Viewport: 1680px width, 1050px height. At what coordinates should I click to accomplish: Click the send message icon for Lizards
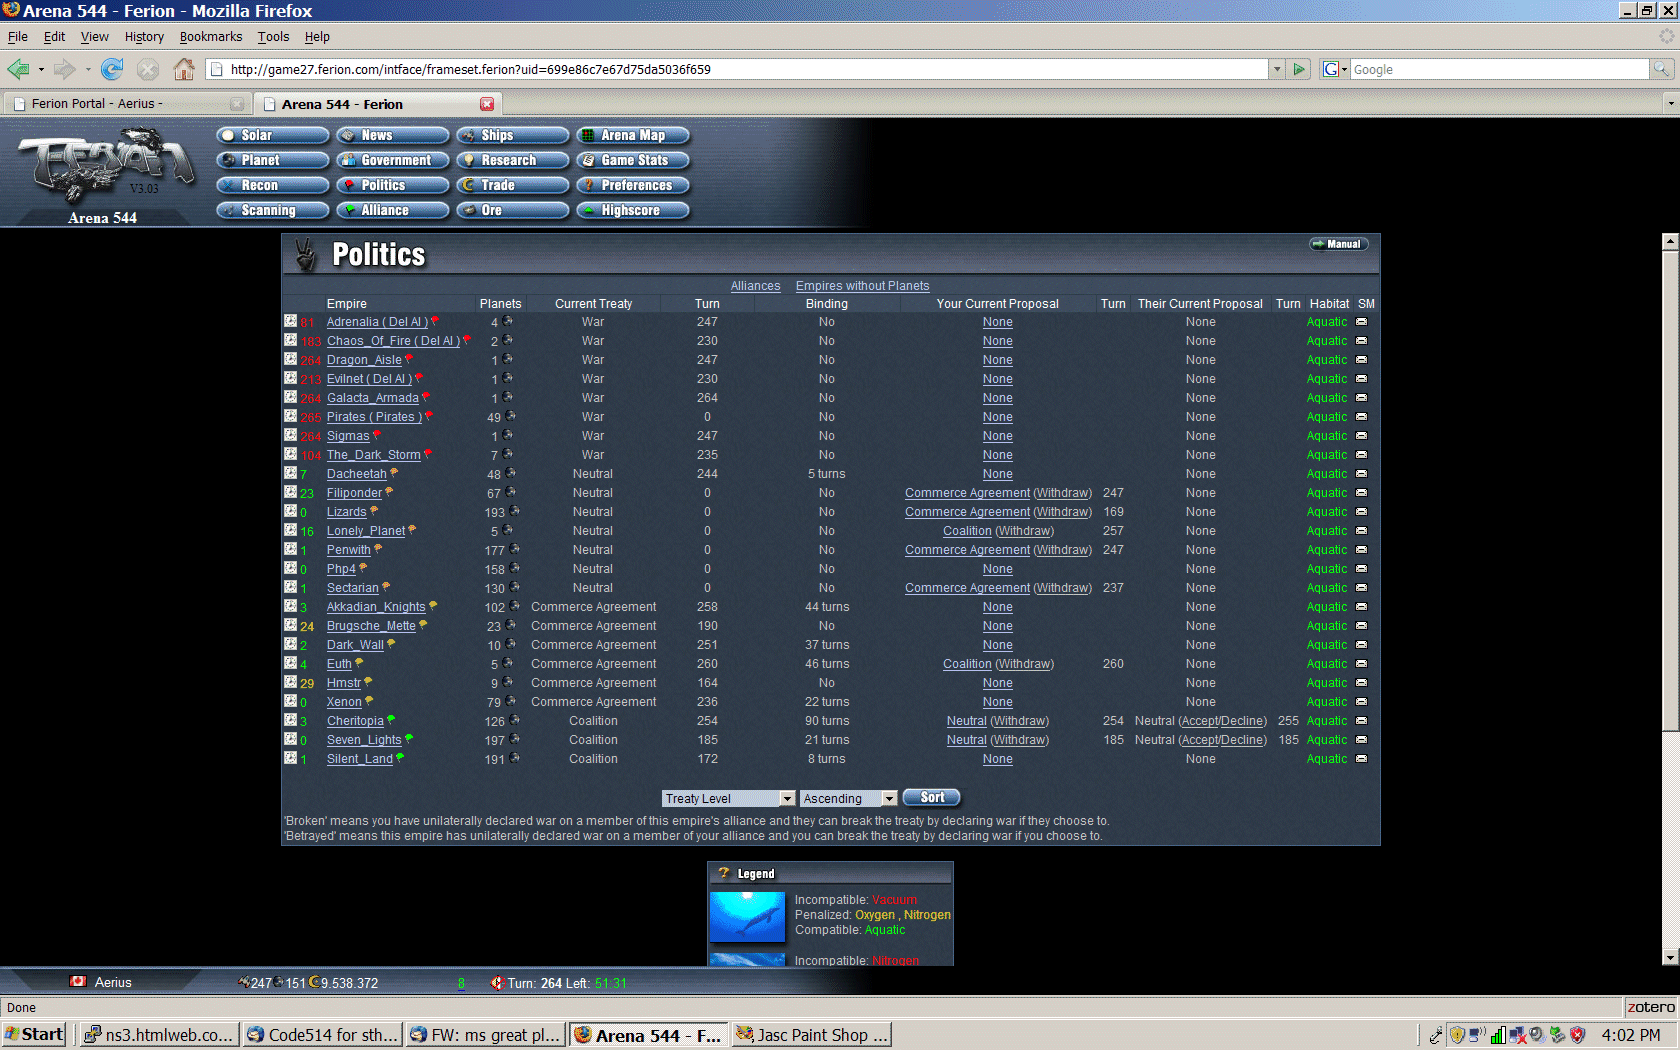point(1361,512)
